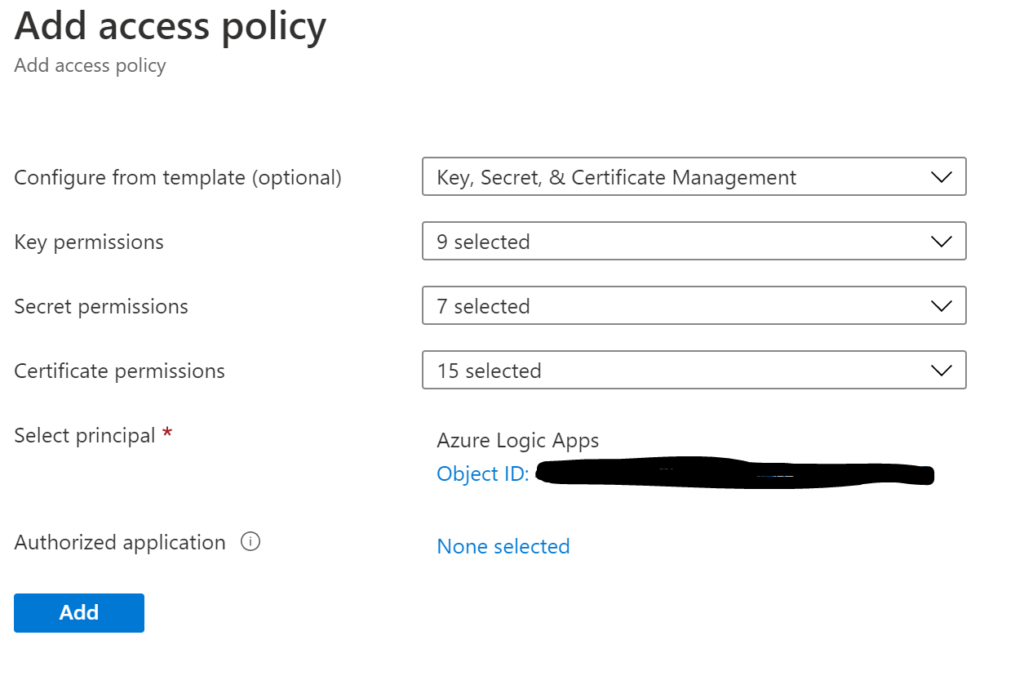Open the Key permissions dropdown chevron
1024x680 pixels.
pyautogui.click(x=940, y=242)
